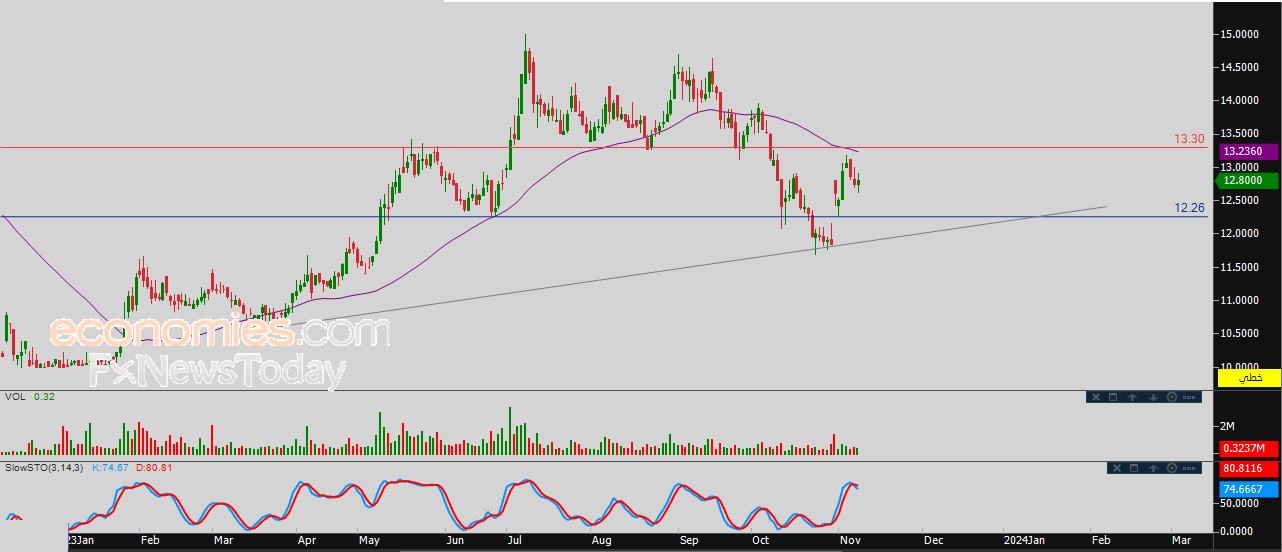Open more options for SlowSTO panel
Image resolution: width=1282 pixels, height=552 pixels.
(x=1189, y=468)
